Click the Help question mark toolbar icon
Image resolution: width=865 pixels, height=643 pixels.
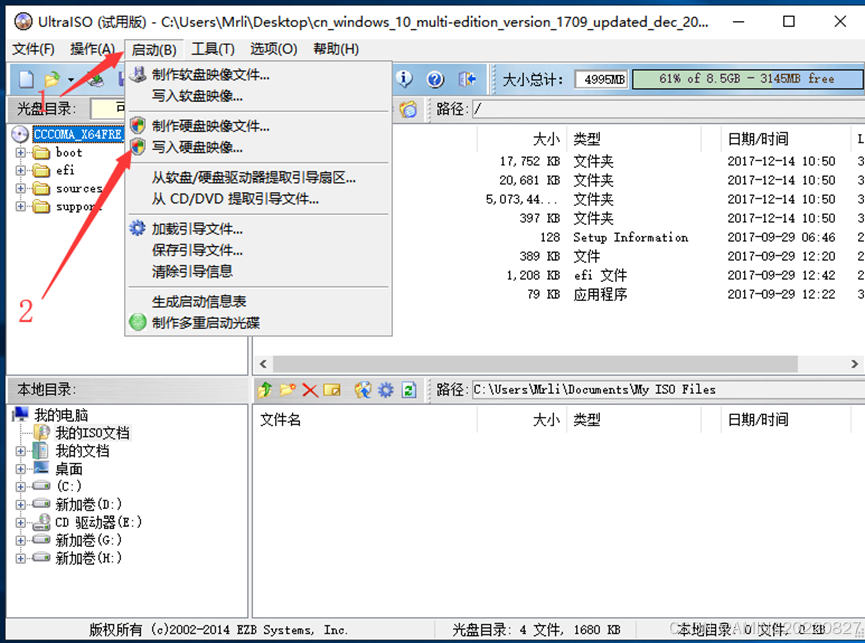tap(435, 79)
